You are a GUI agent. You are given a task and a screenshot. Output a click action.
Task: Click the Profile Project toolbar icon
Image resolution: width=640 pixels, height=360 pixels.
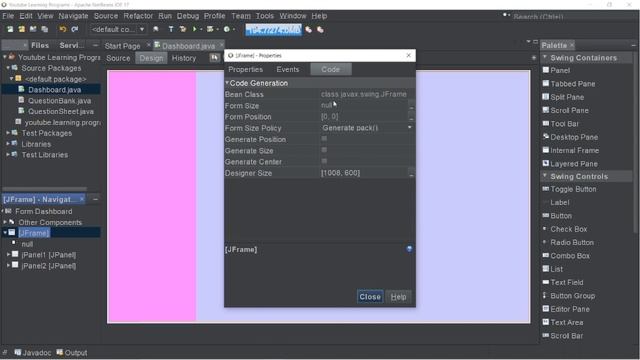[x=227, y=29]
